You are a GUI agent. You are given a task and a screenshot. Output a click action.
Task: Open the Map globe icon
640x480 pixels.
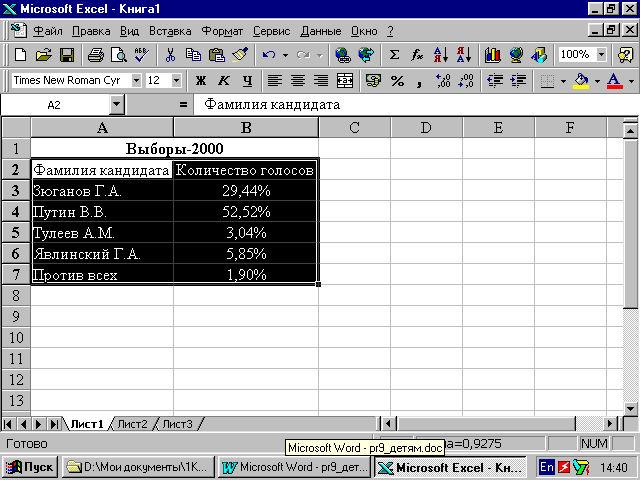pos(516,54)
